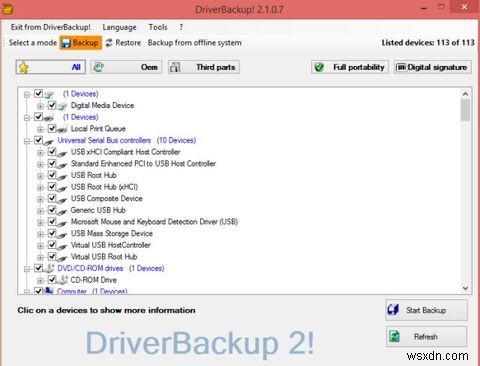Click the device list scrollbar thumb
This screenshot has width=480, height=366.
465,110
